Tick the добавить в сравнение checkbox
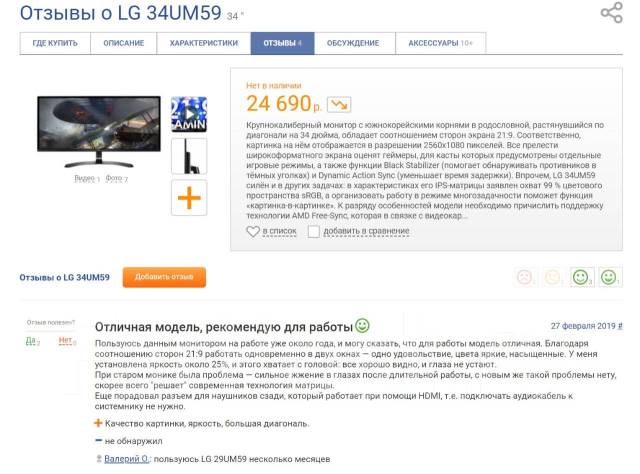Viewport: 640px width, 474px height. [313, 231]
